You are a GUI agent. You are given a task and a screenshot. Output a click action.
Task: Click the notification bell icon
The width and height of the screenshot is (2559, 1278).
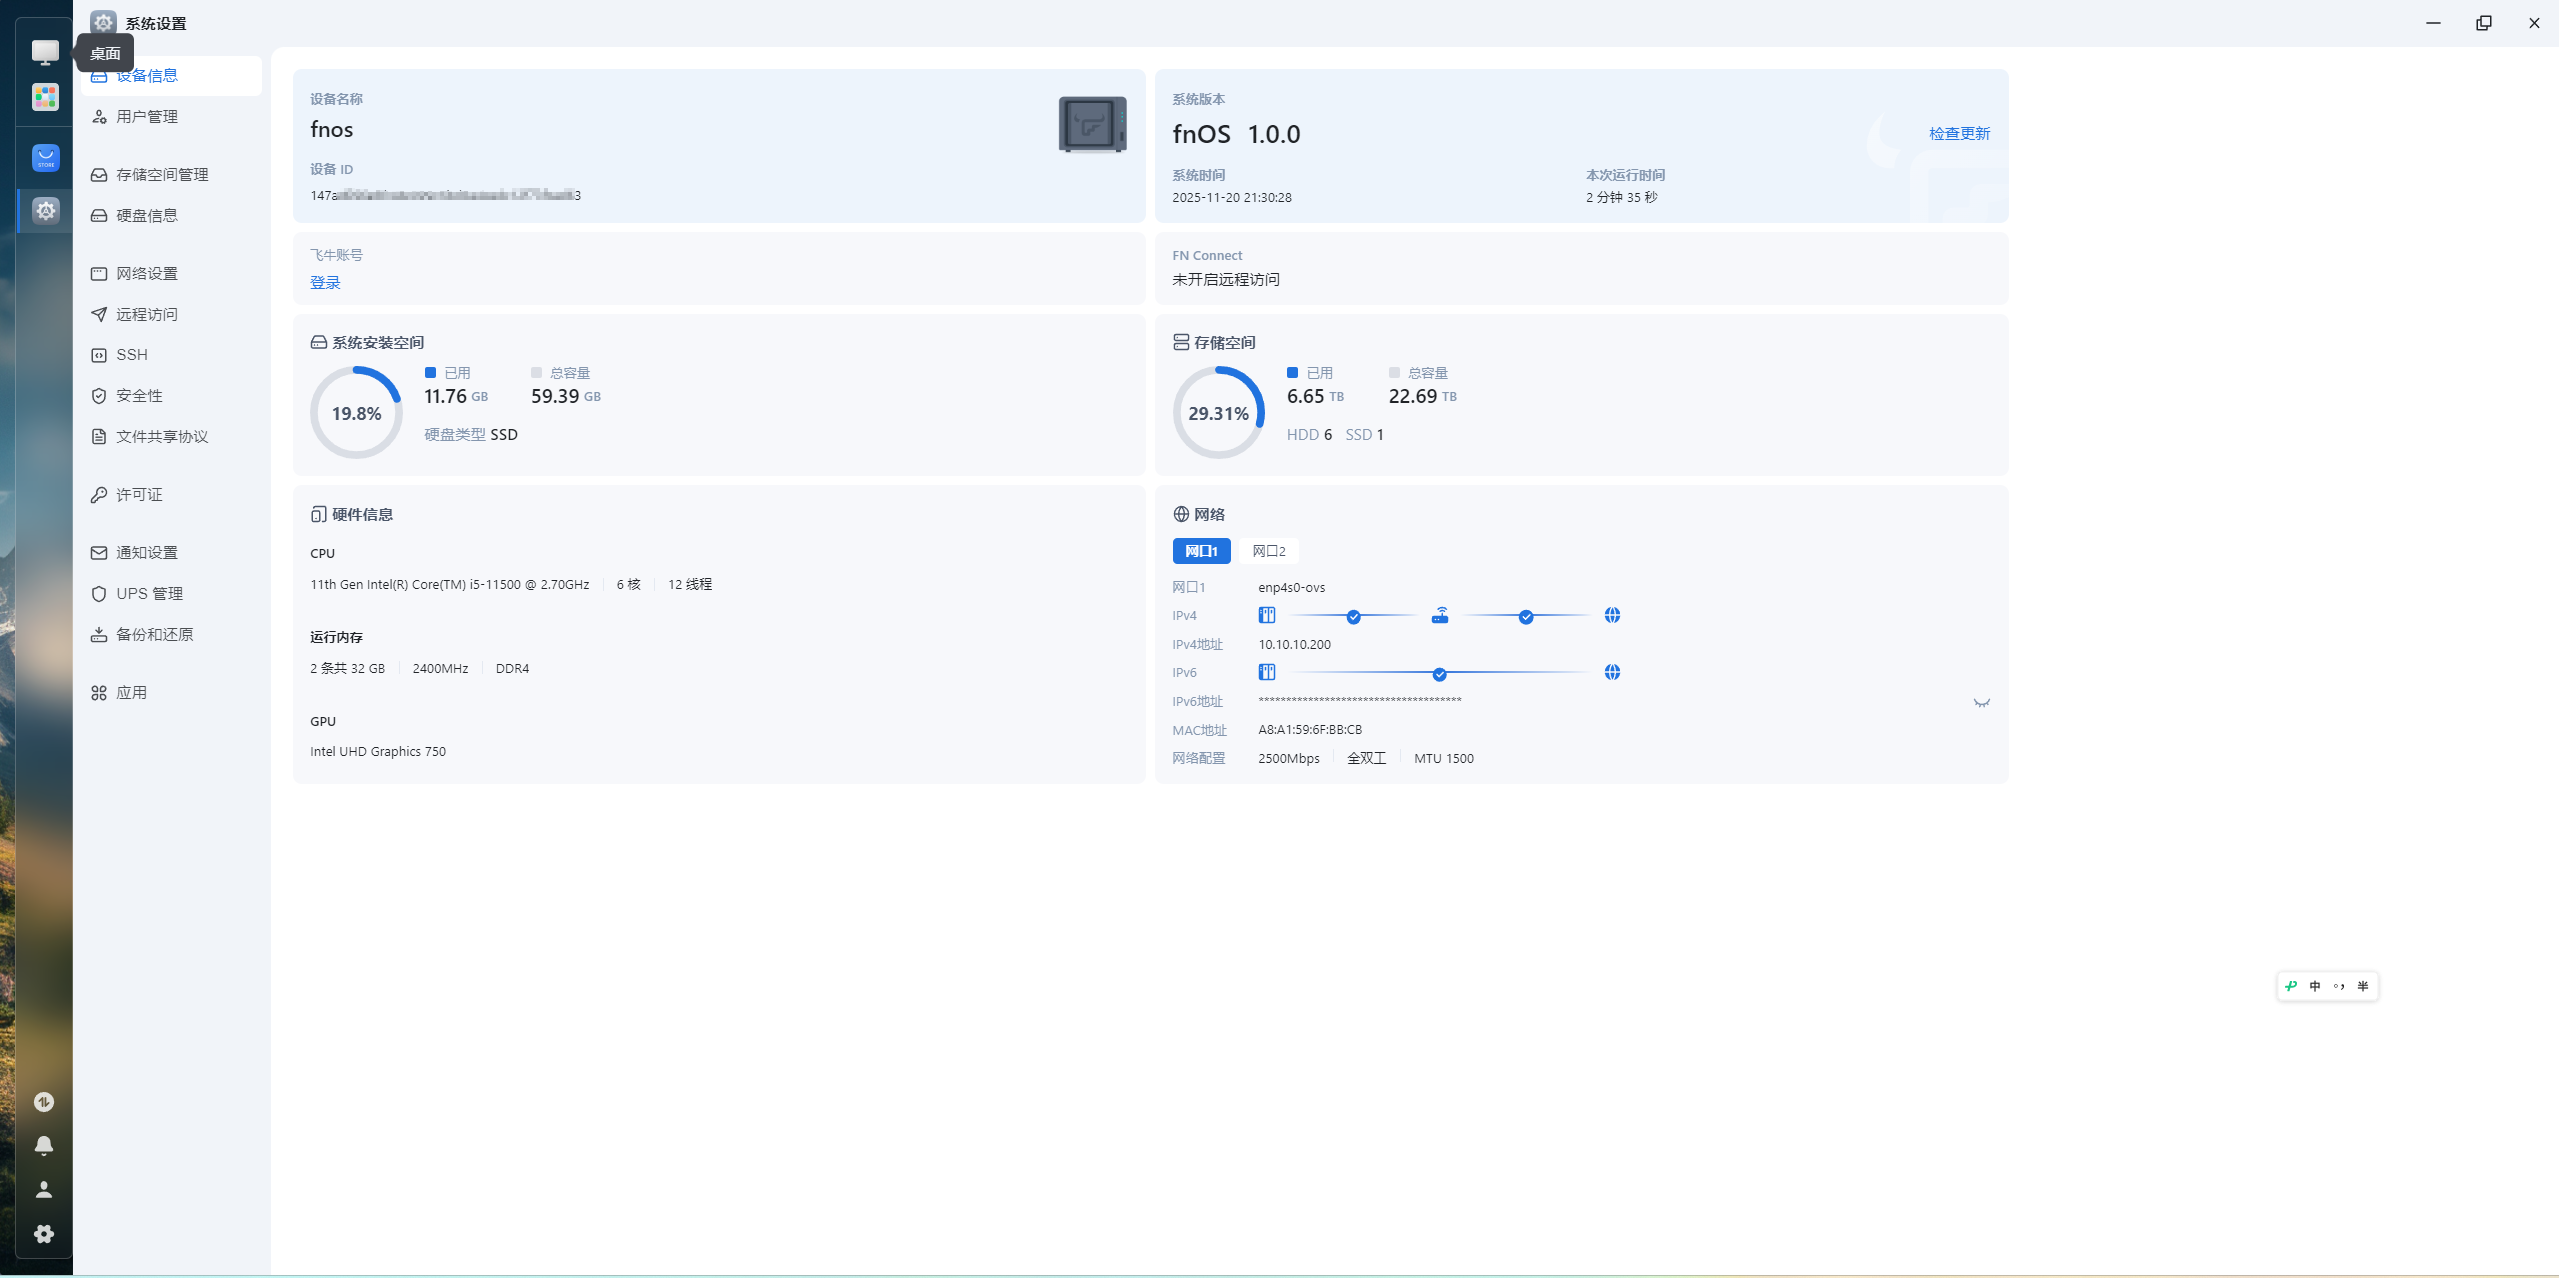tap(44, 1146)
